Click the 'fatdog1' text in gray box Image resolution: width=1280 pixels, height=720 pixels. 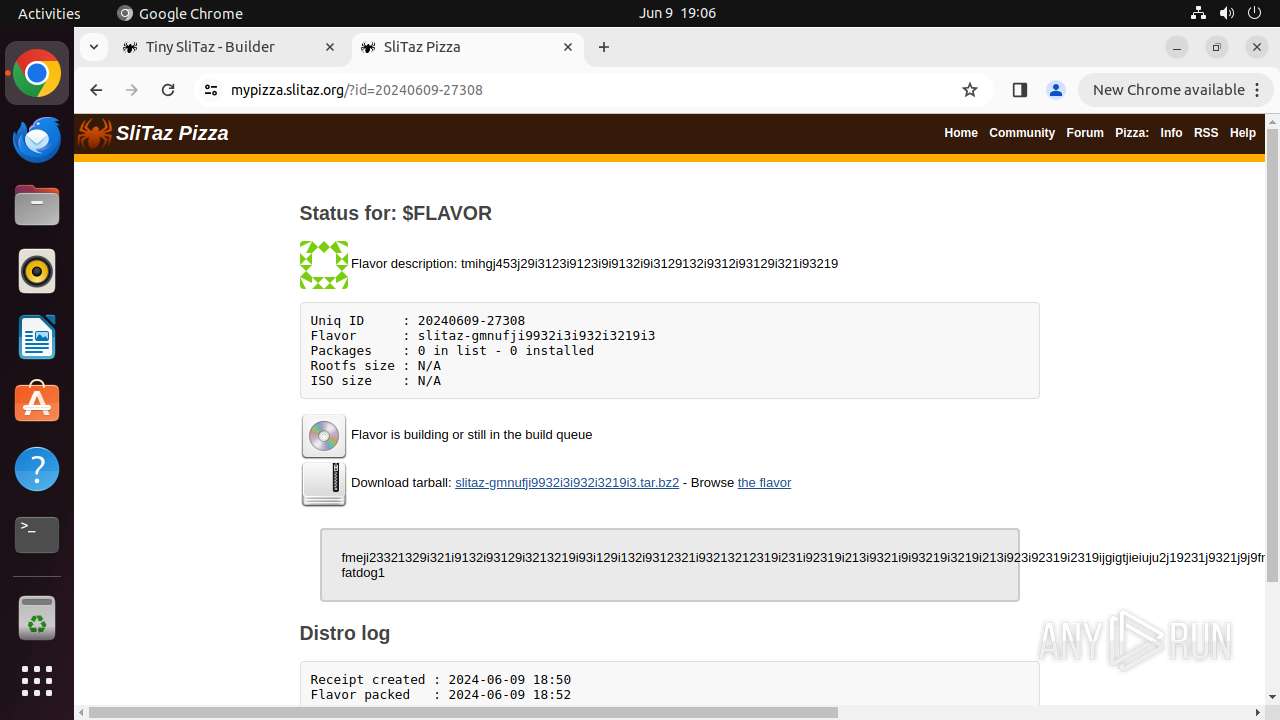363,573
